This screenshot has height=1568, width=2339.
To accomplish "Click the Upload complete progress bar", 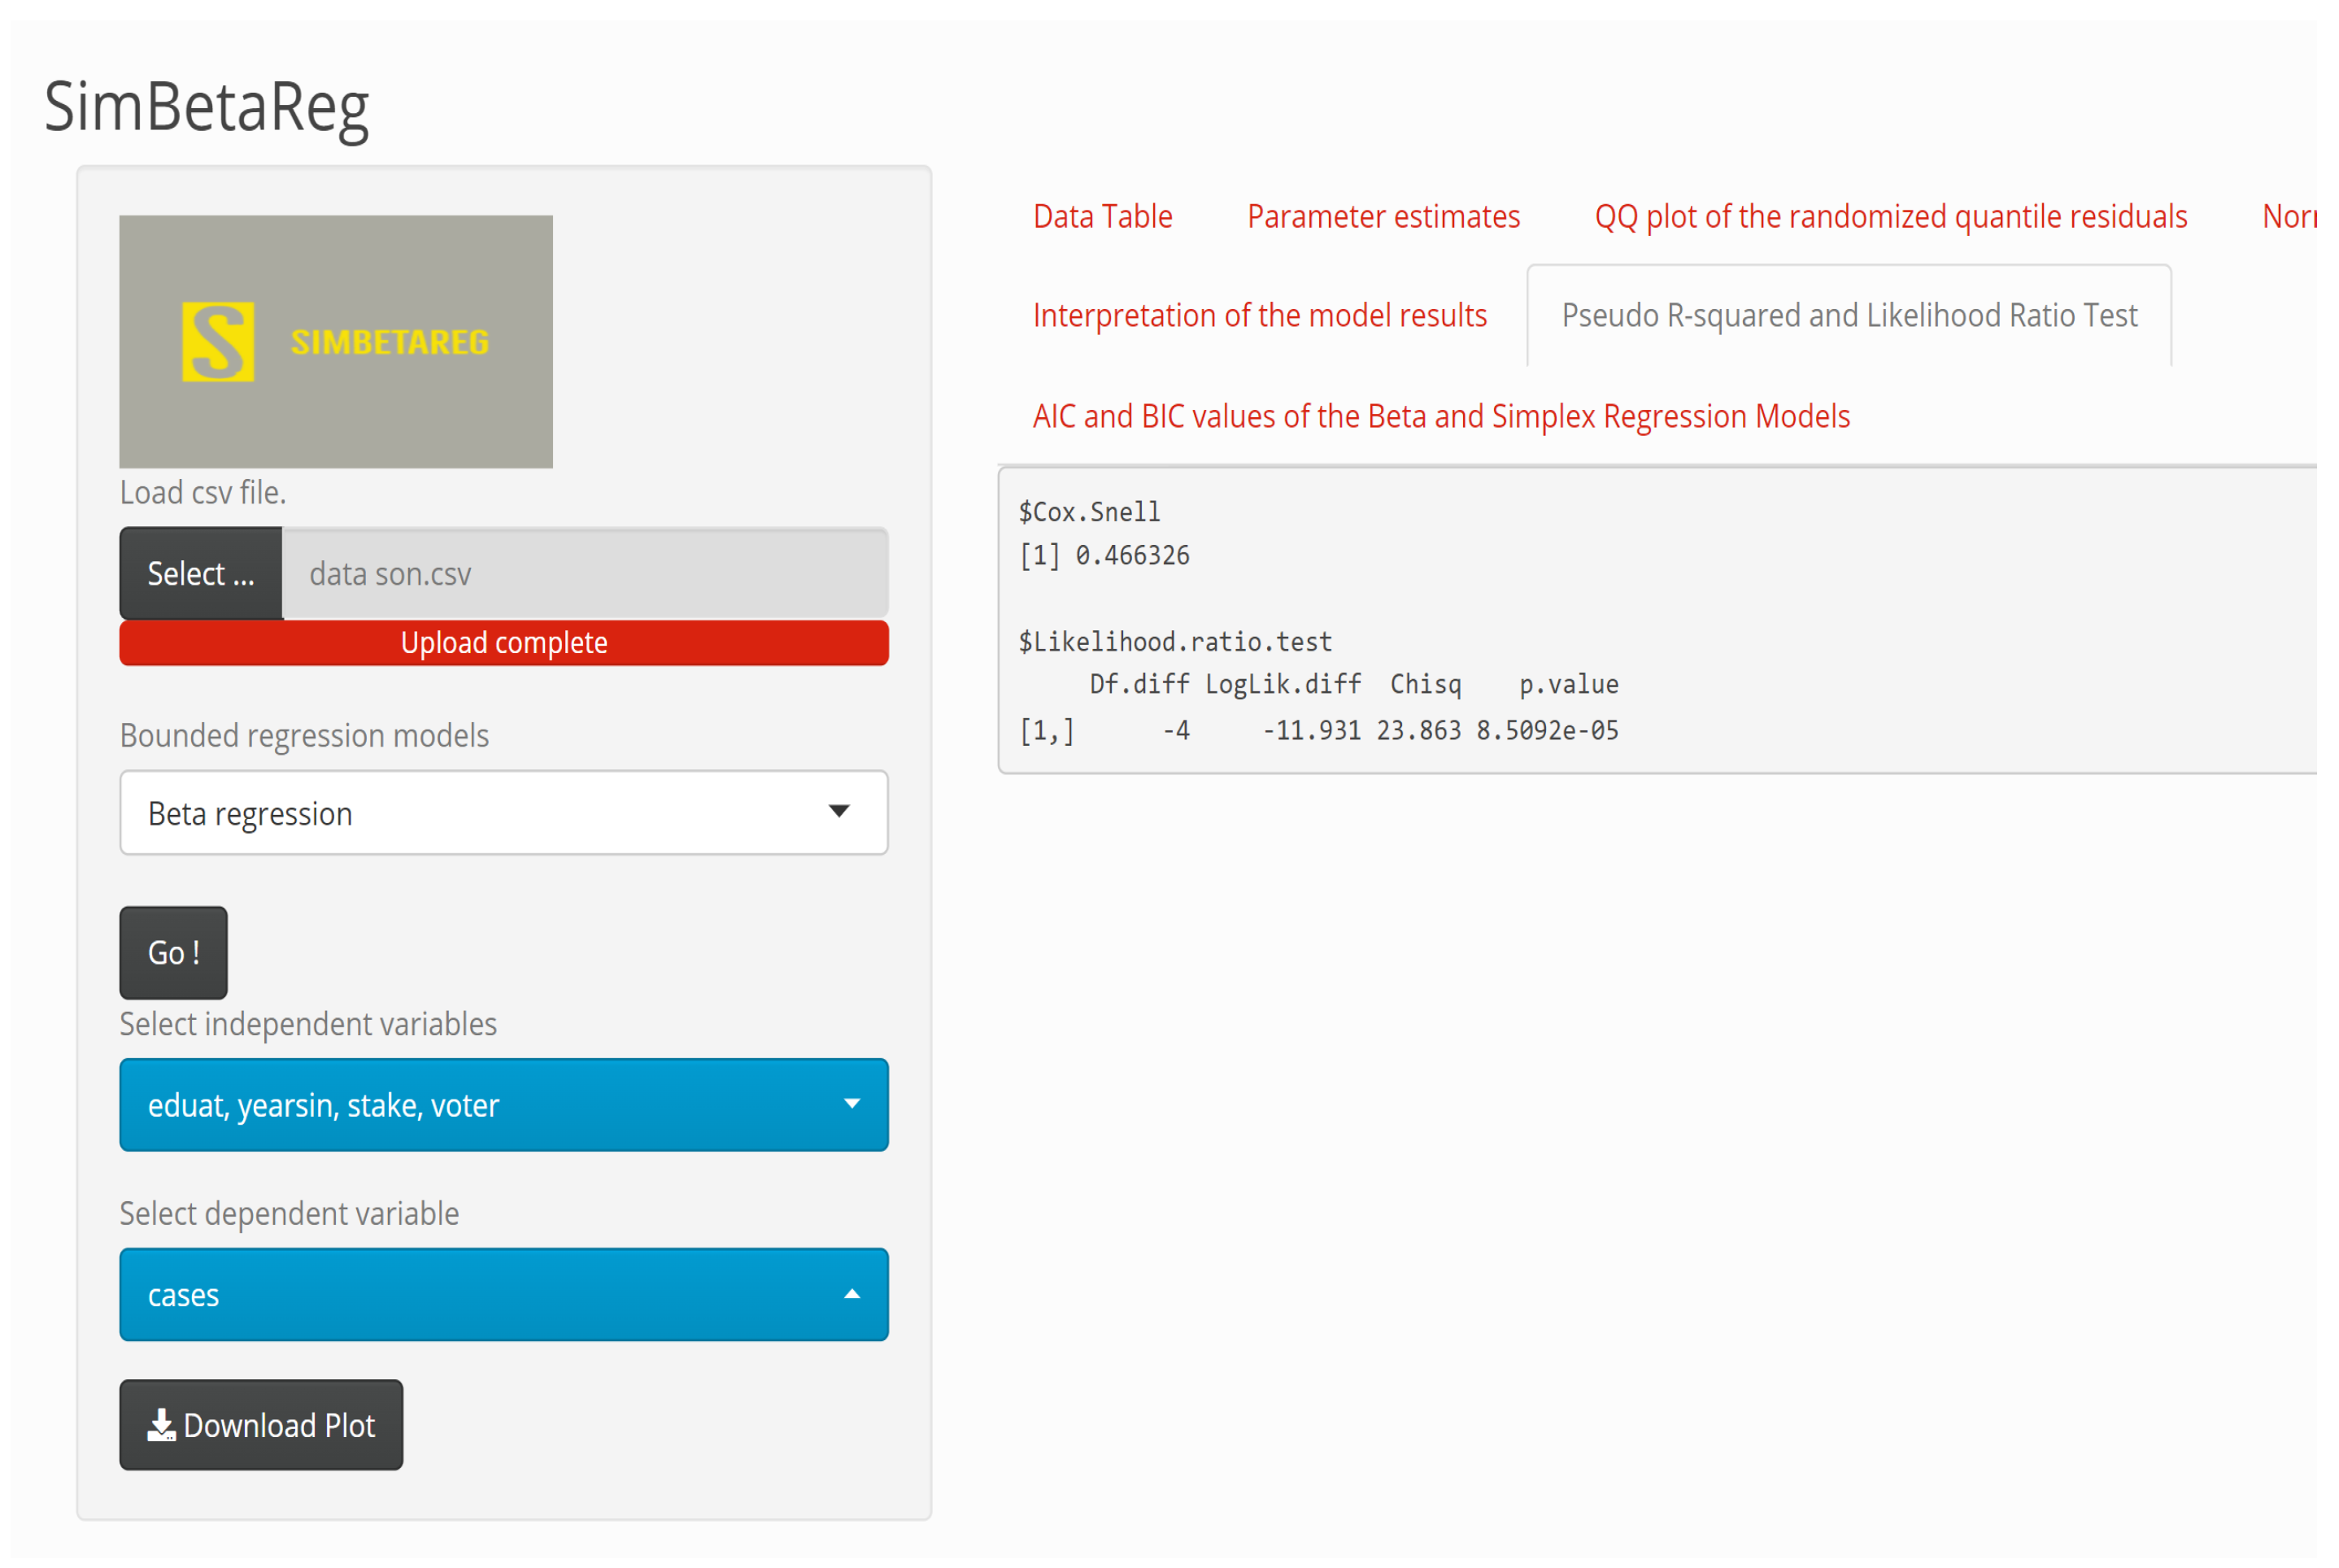I will (x=503, y=643).
